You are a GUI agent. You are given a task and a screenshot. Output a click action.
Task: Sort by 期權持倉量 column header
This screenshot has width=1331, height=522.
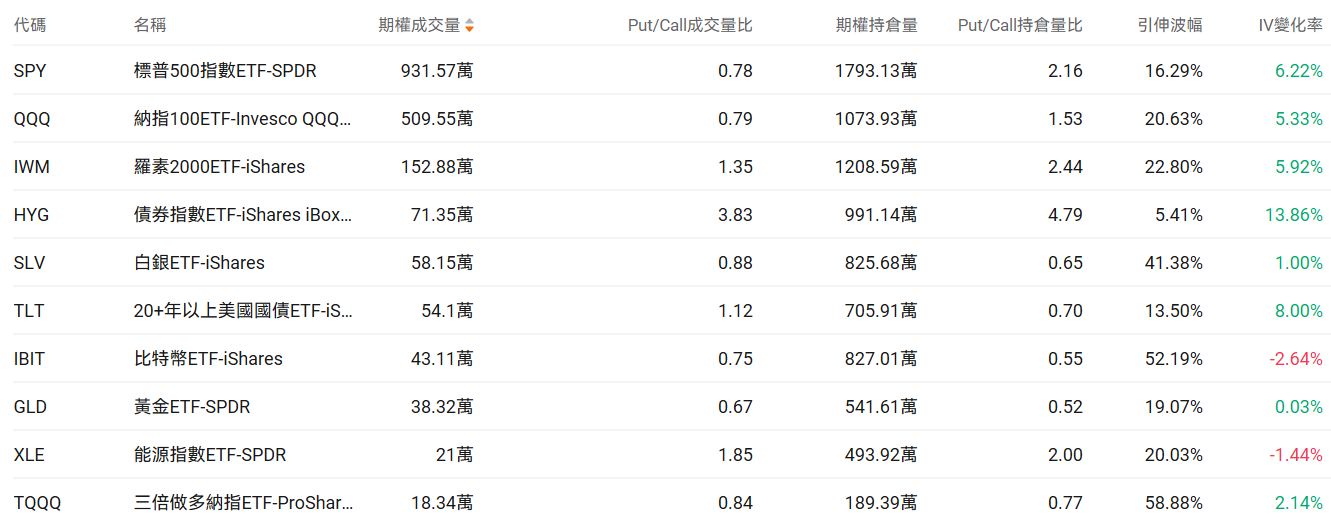pos(876,25)
